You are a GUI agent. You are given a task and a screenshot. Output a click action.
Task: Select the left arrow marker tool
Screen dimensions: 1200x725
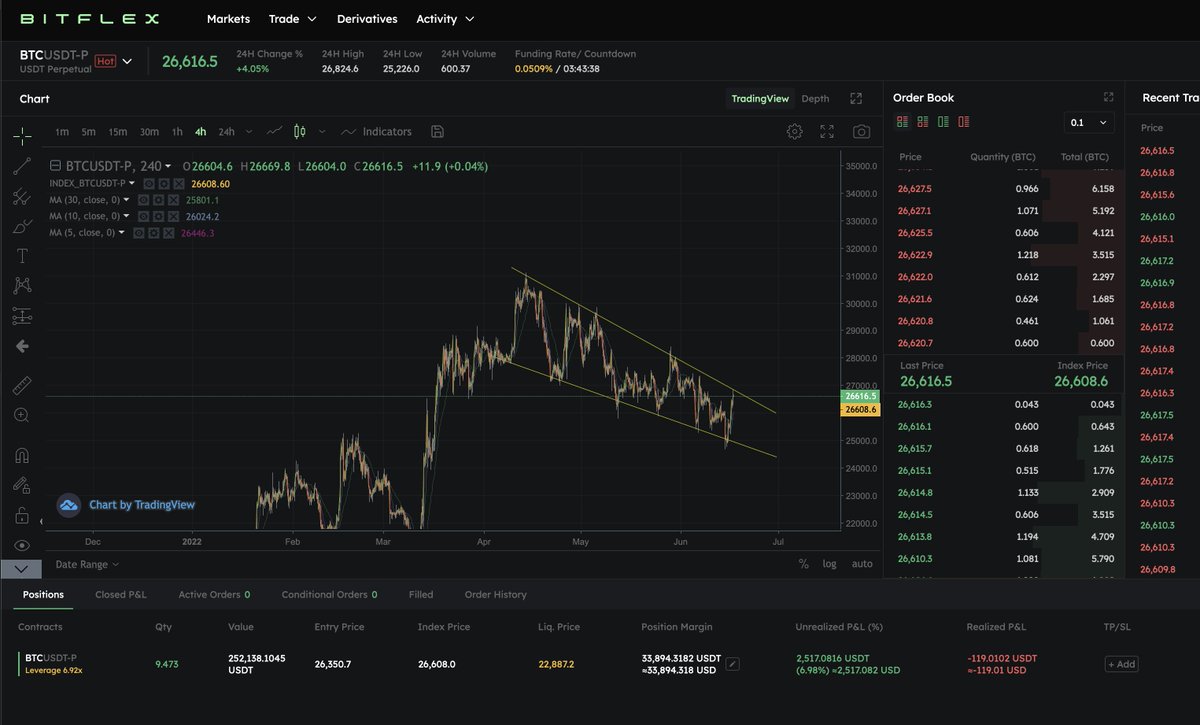coord(22,346)
